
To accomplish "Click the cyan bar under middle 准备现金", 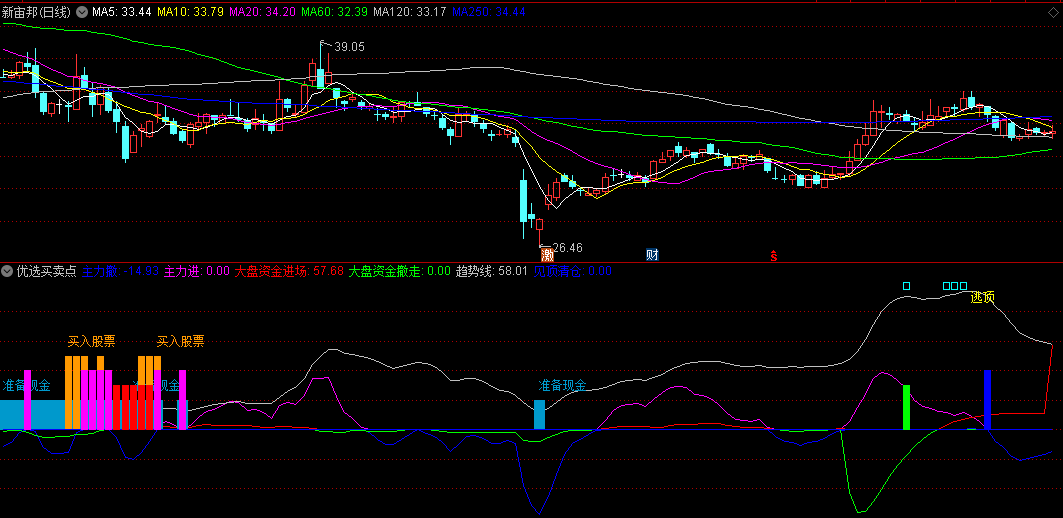I will (540, 414).
